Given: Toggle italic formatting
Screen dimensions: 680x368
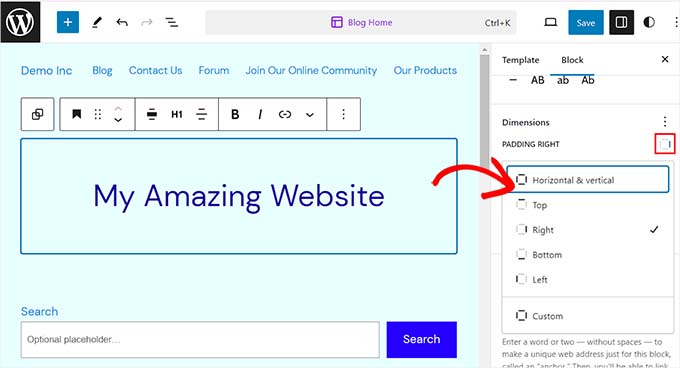Looking at the screenshot, I should 260,114.
